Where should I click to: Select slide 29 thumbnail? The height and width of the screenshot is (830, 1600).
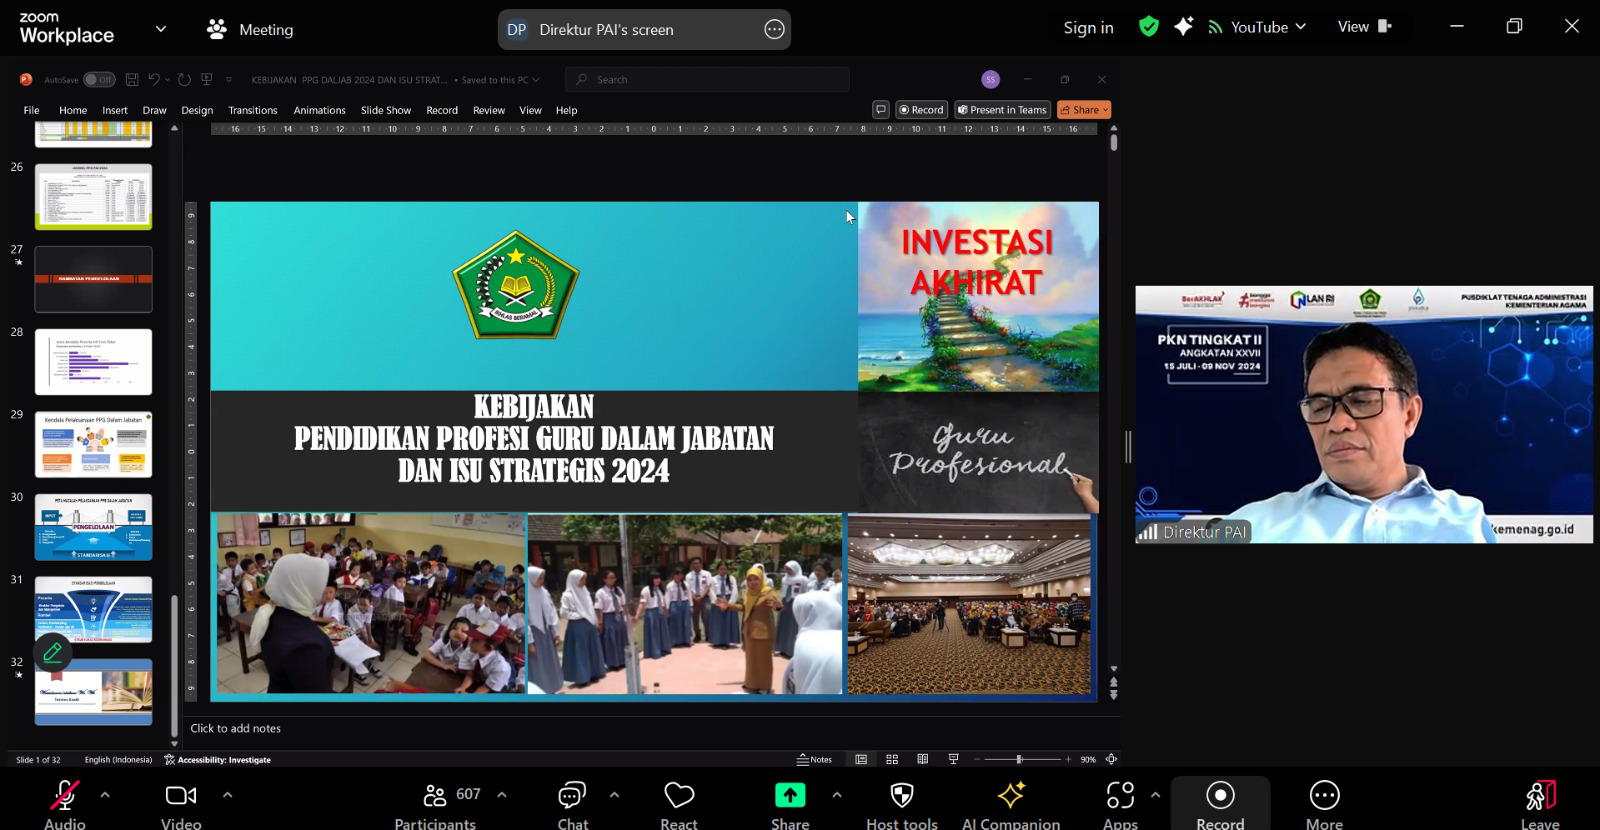pos(94,445)
